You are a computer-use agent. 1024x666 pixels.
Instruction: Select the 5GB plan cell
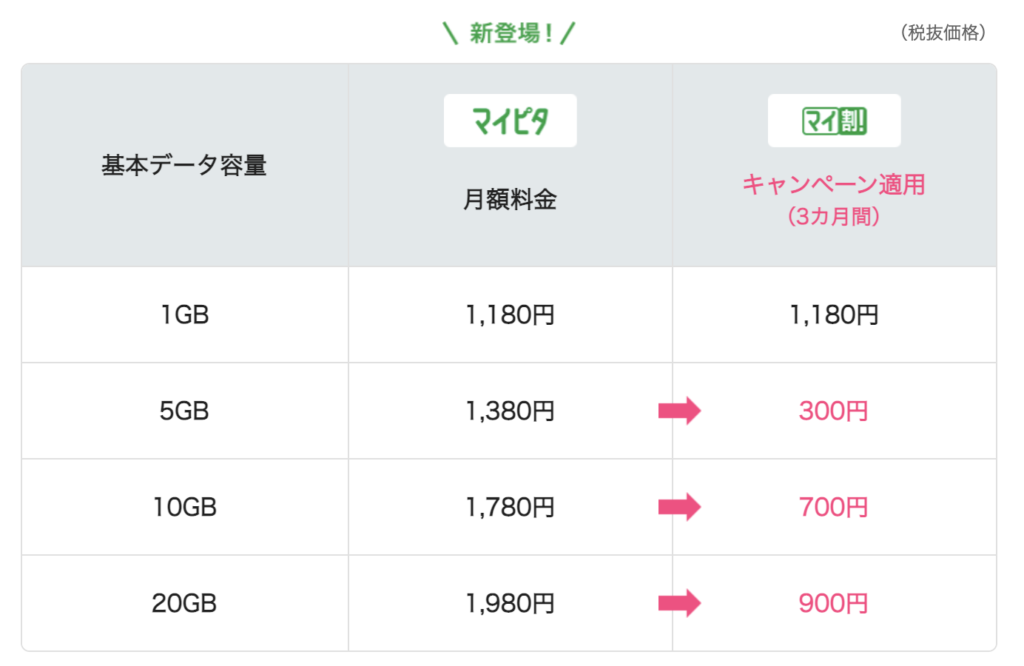coord(185,411)
